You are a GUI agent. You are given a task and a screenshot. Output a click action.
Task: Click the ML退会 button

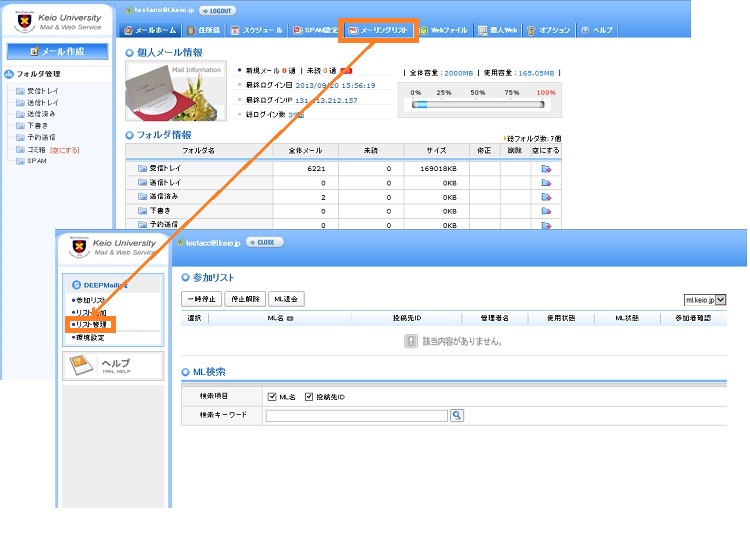(286, 299)
